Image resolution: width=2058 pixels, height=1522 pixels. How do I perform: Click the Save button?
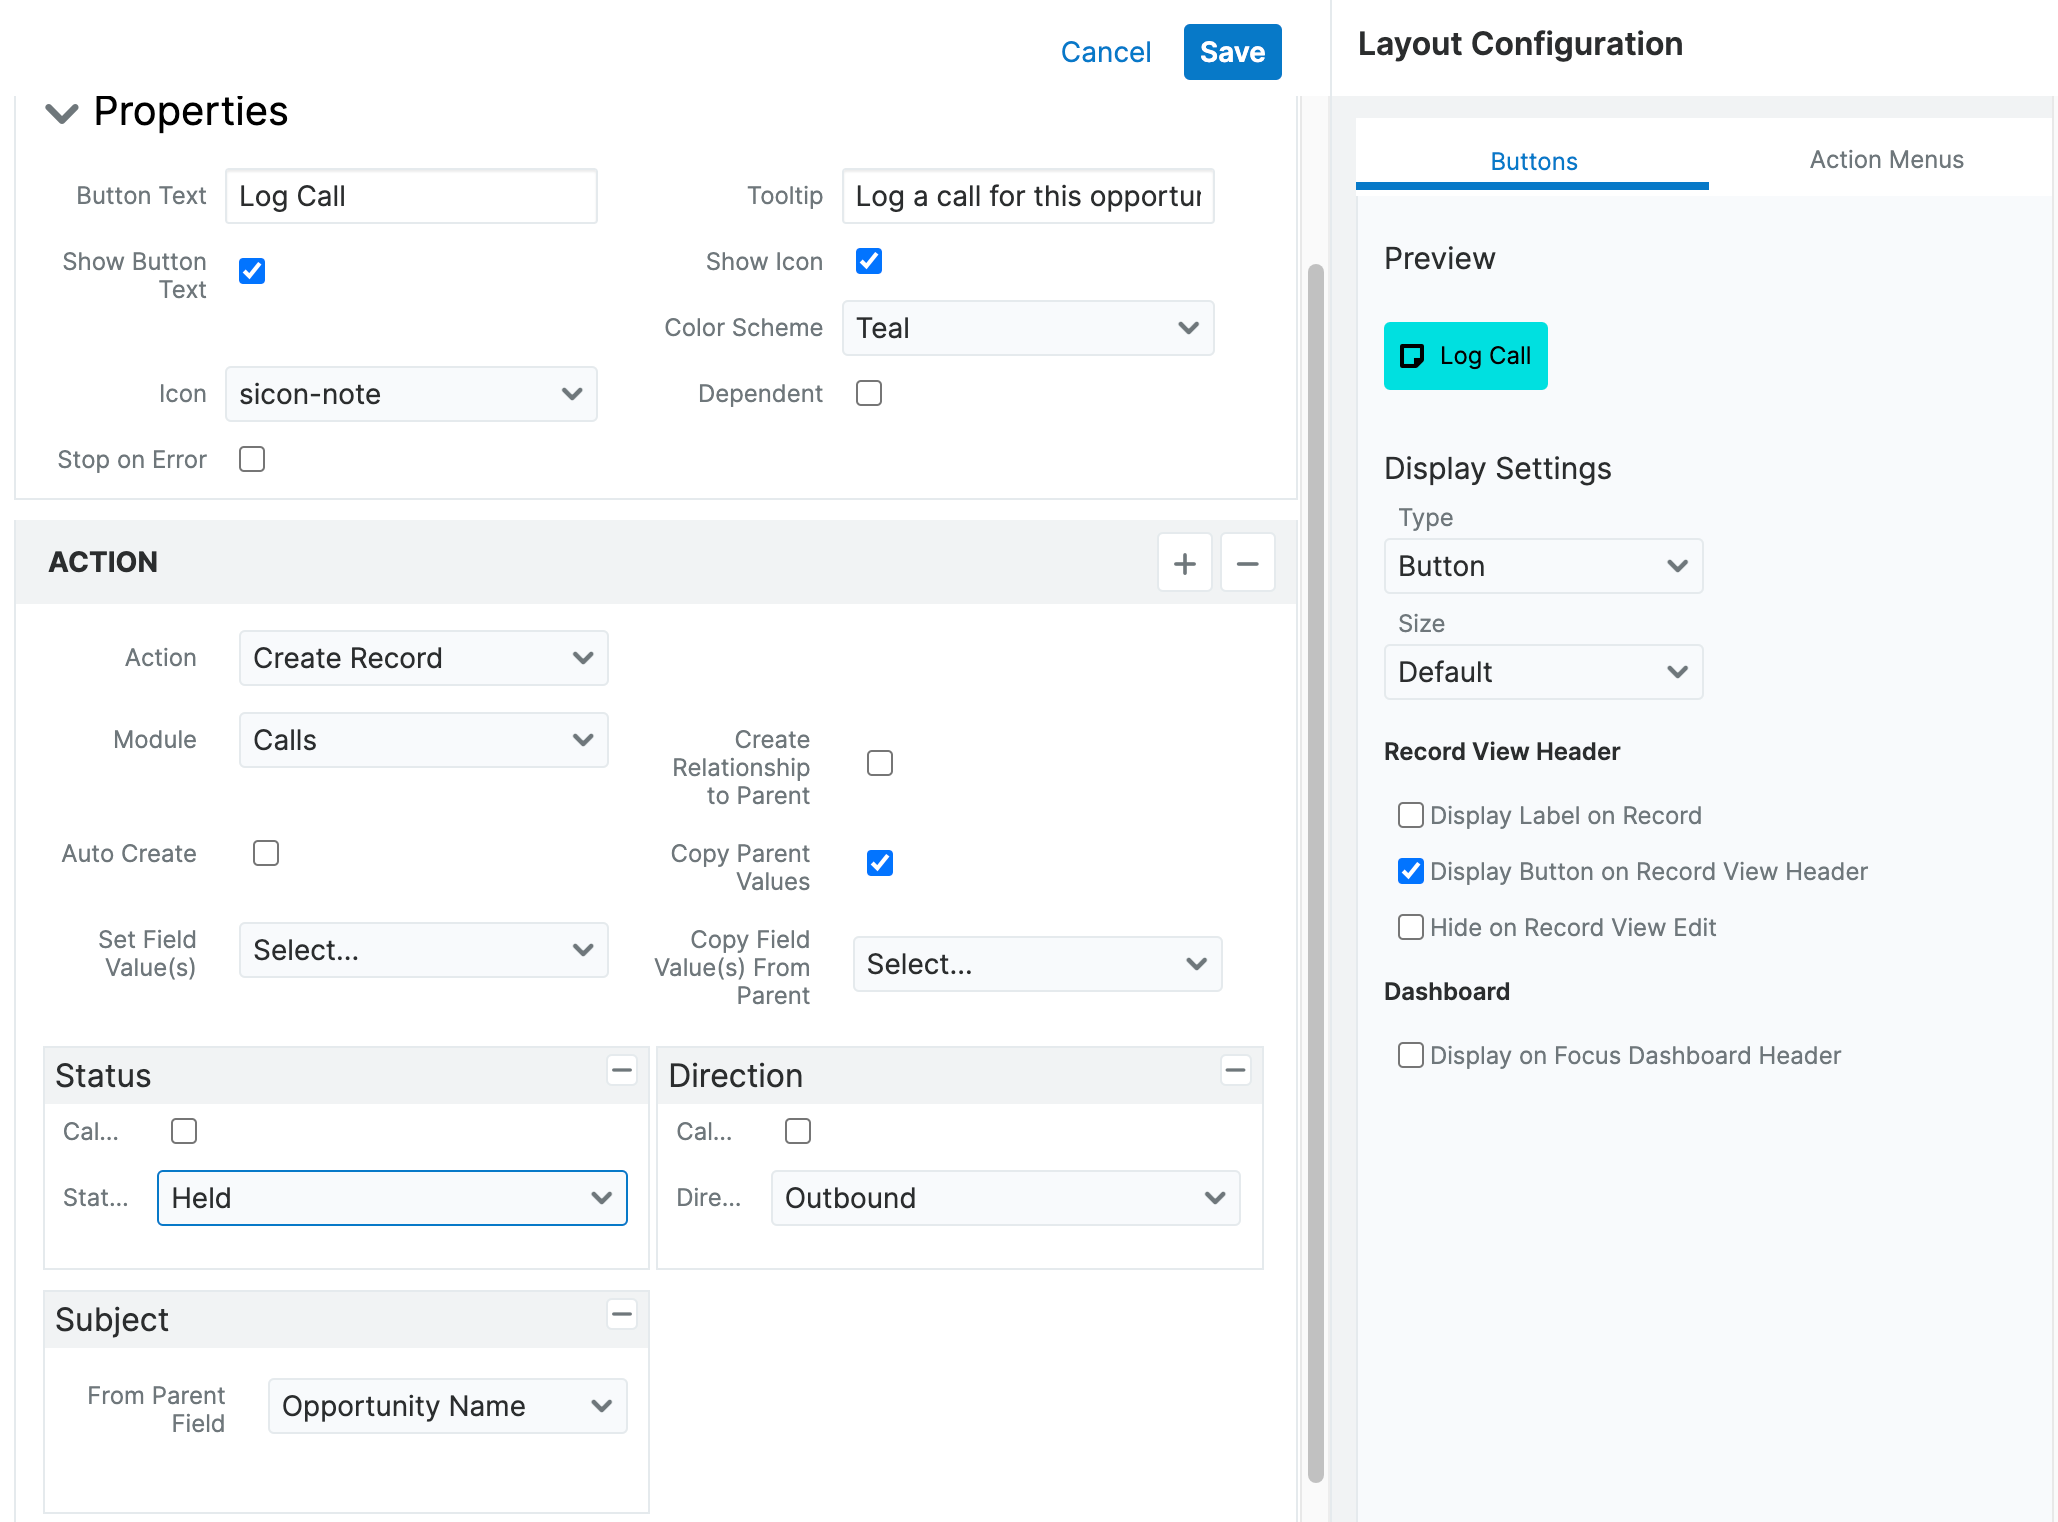pos(1232,51)
